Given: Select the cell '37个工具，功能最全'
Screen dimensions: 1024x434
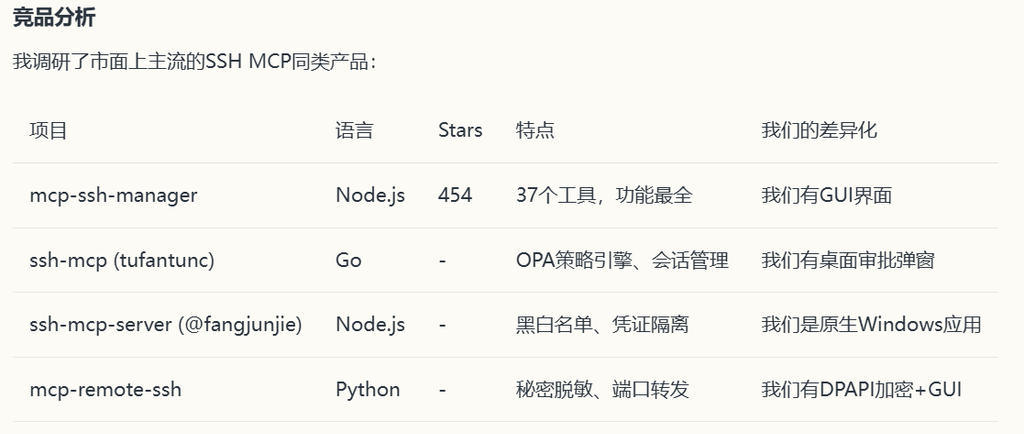Looking at the screenshot, I should click(x=604, y=195).
